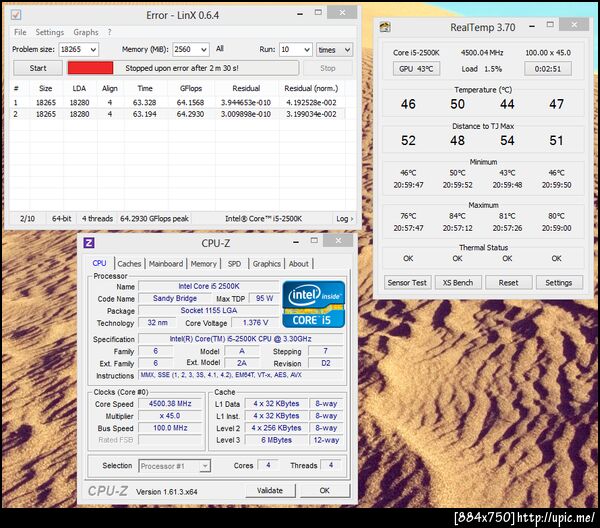Close the LinX window

342,13
